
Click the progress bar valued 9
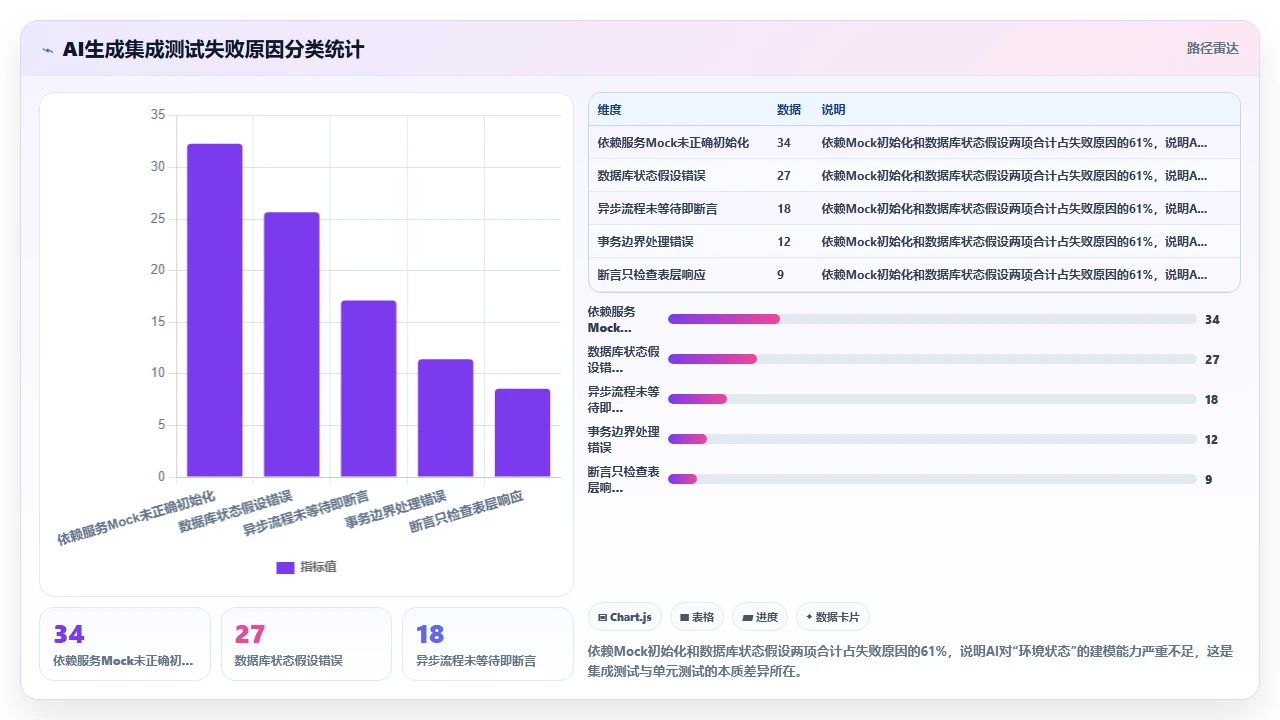click(x=932, y=479)
